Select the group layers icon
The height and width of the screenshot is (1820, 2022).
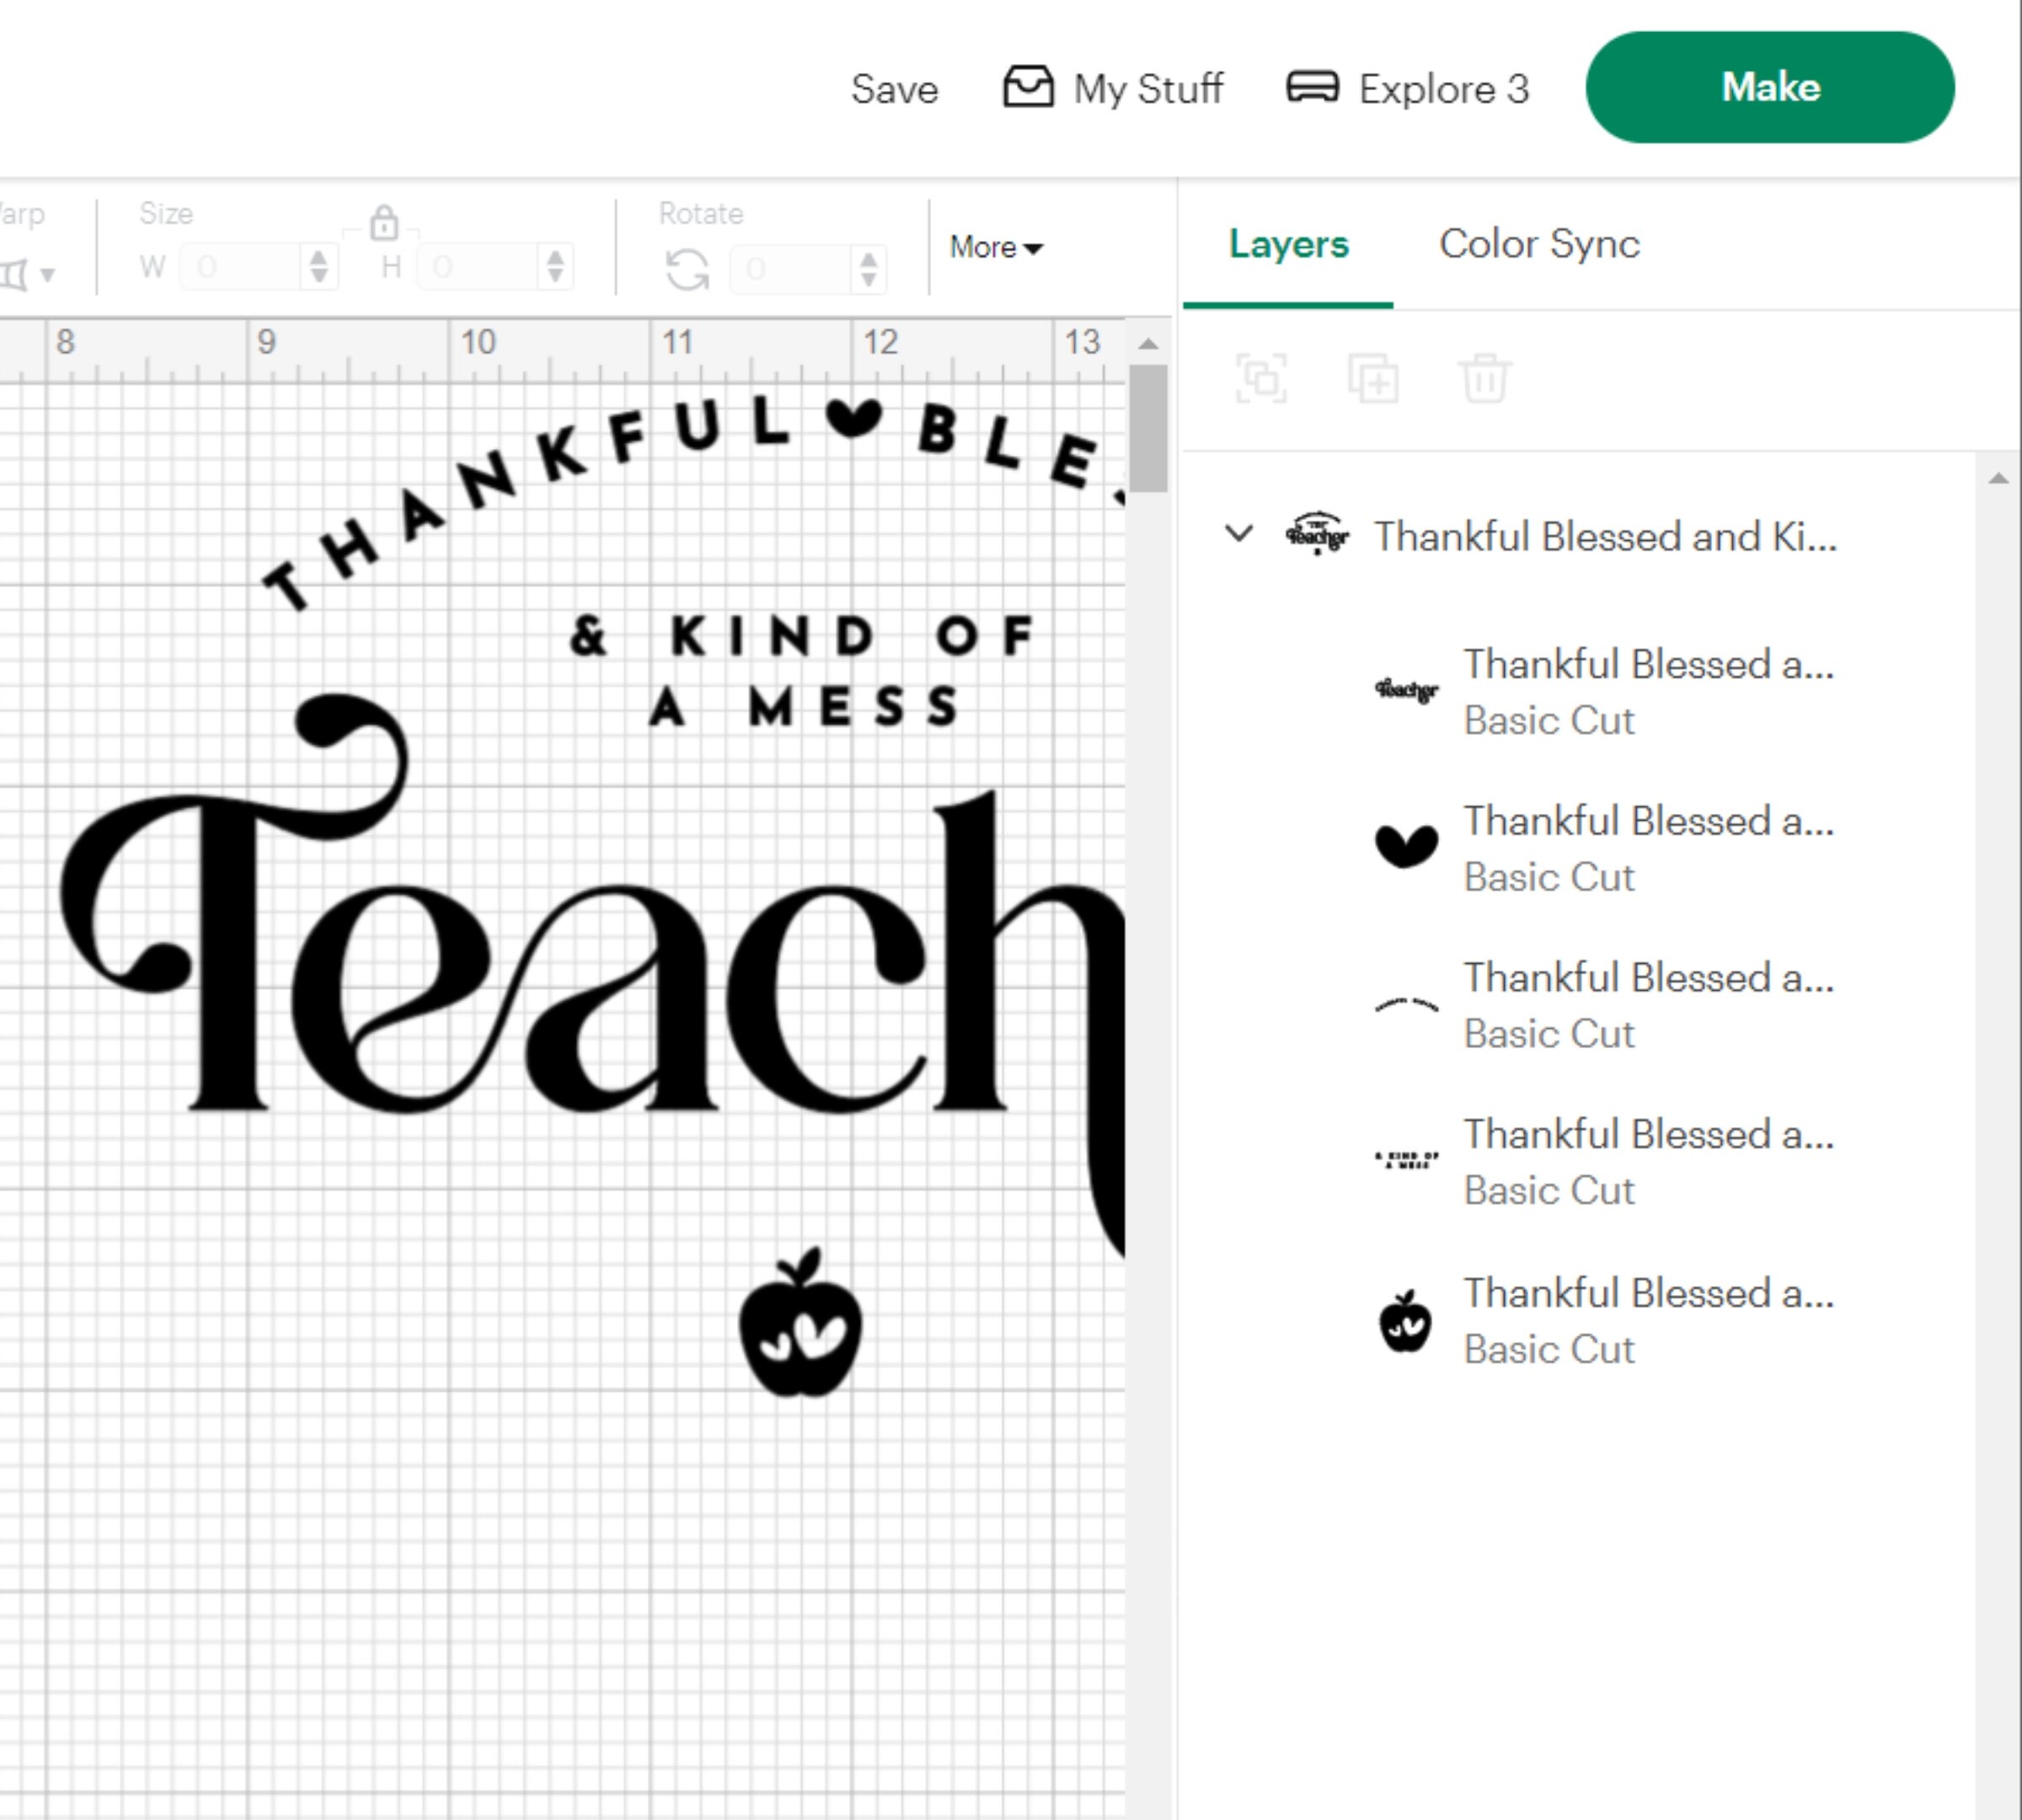point(1262,380)
